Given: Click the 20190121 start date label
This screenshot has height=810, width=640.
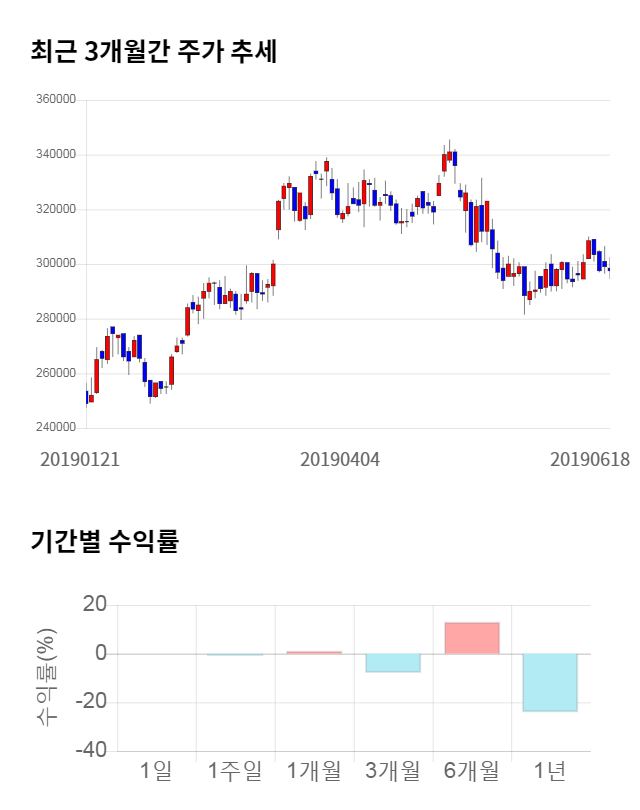Looking at the screenshot, I should [x=80, y=459].
